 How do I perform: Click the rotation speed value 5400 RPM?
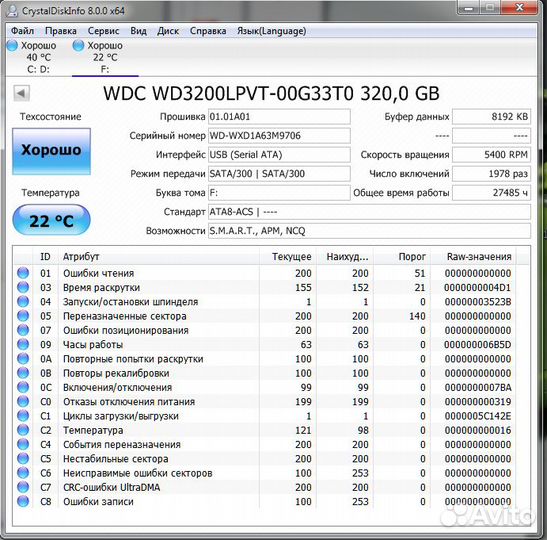pyautogui.click(x=491, y=155)
